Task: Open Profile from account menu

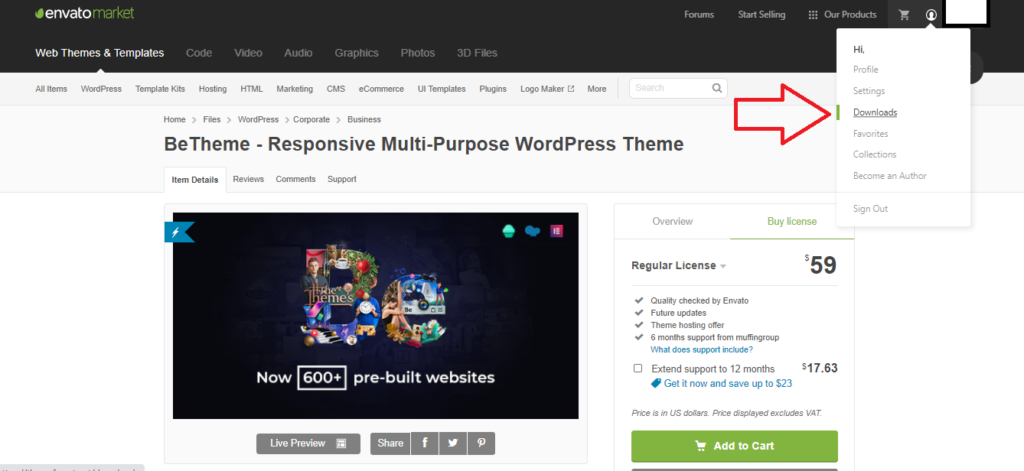Action: [865, 69]
